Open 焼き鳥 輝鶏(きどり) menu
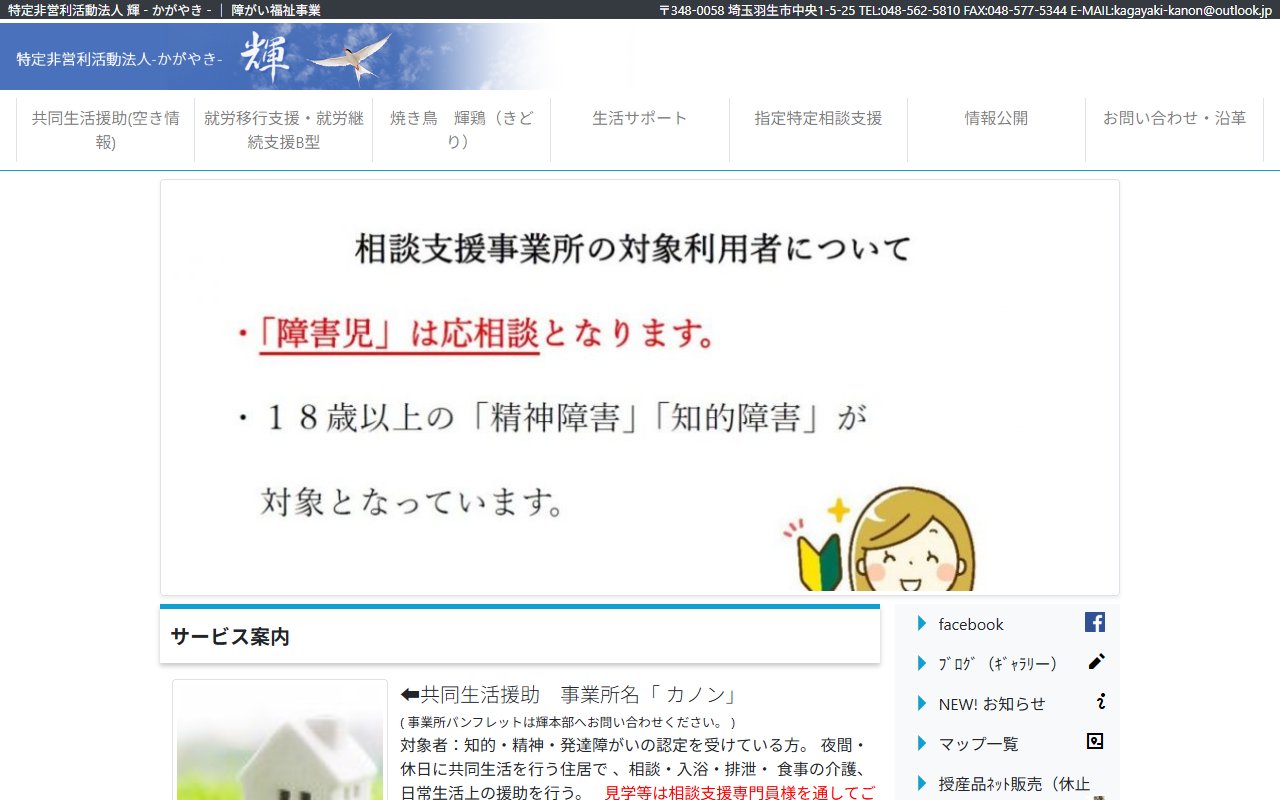The height and width of the screenshot is (800, 1280). 462,130
